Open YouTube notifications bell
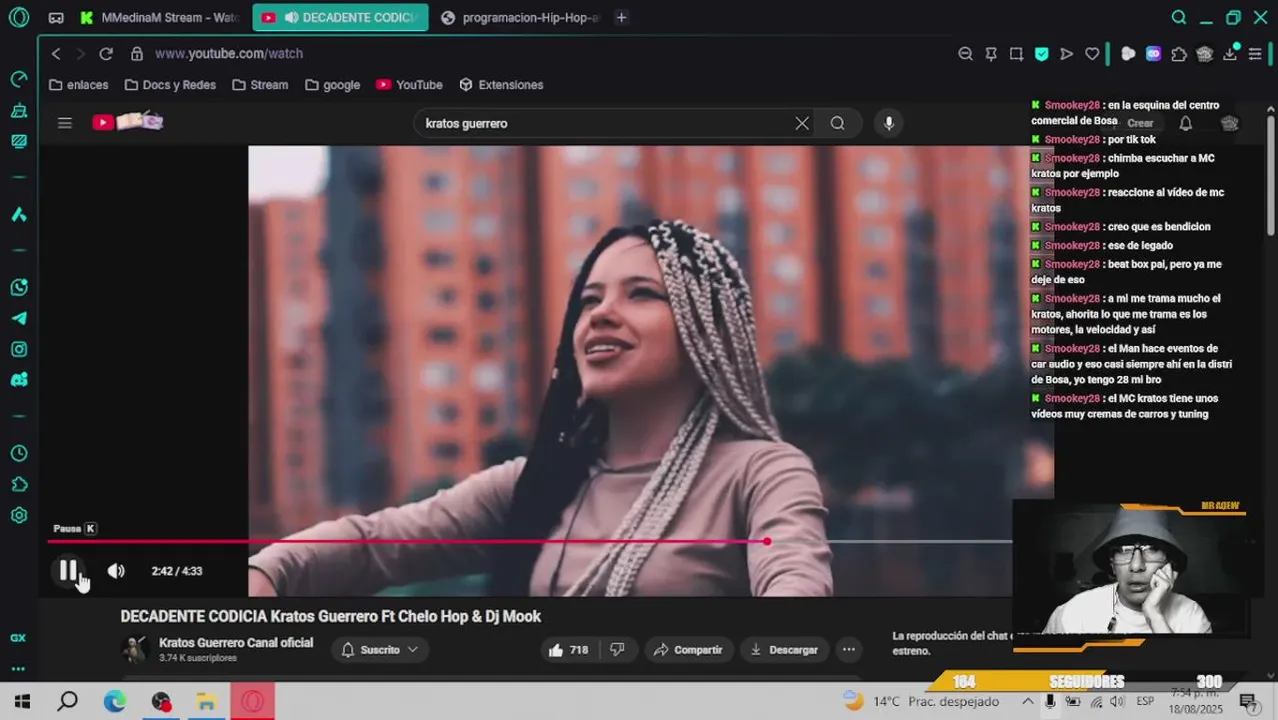Image resolution: width=1278 pixels, height=720 pixels. coord(1185,123)
